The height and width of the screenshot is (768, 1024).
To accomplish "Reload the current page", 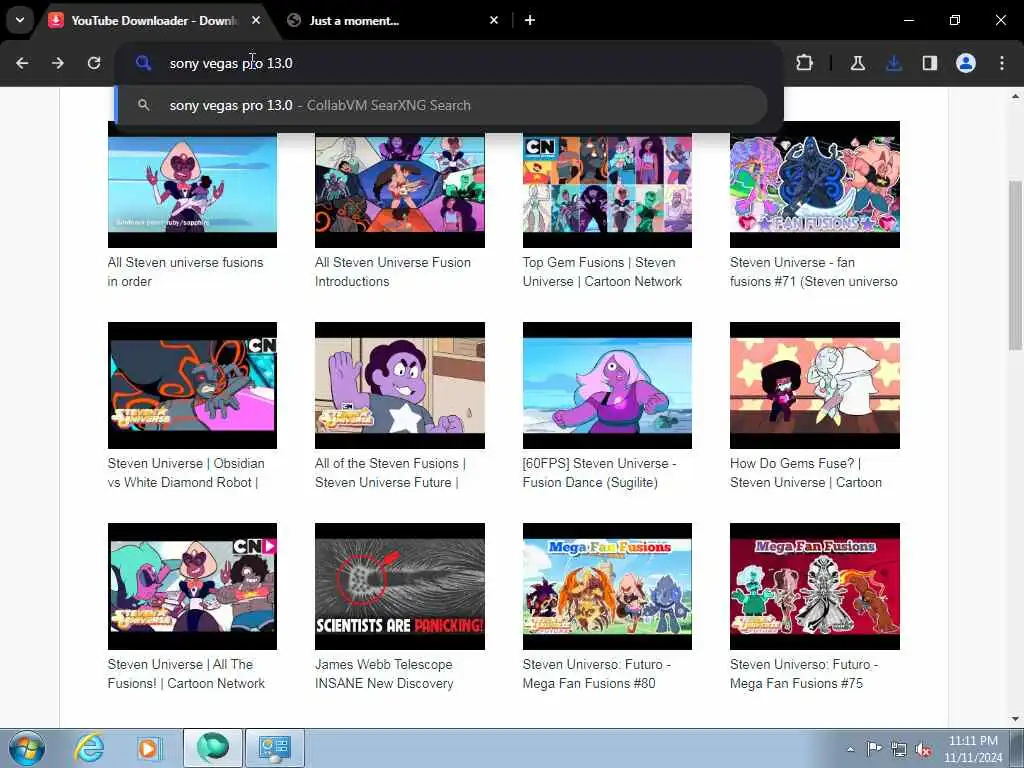I will point(94,63).
